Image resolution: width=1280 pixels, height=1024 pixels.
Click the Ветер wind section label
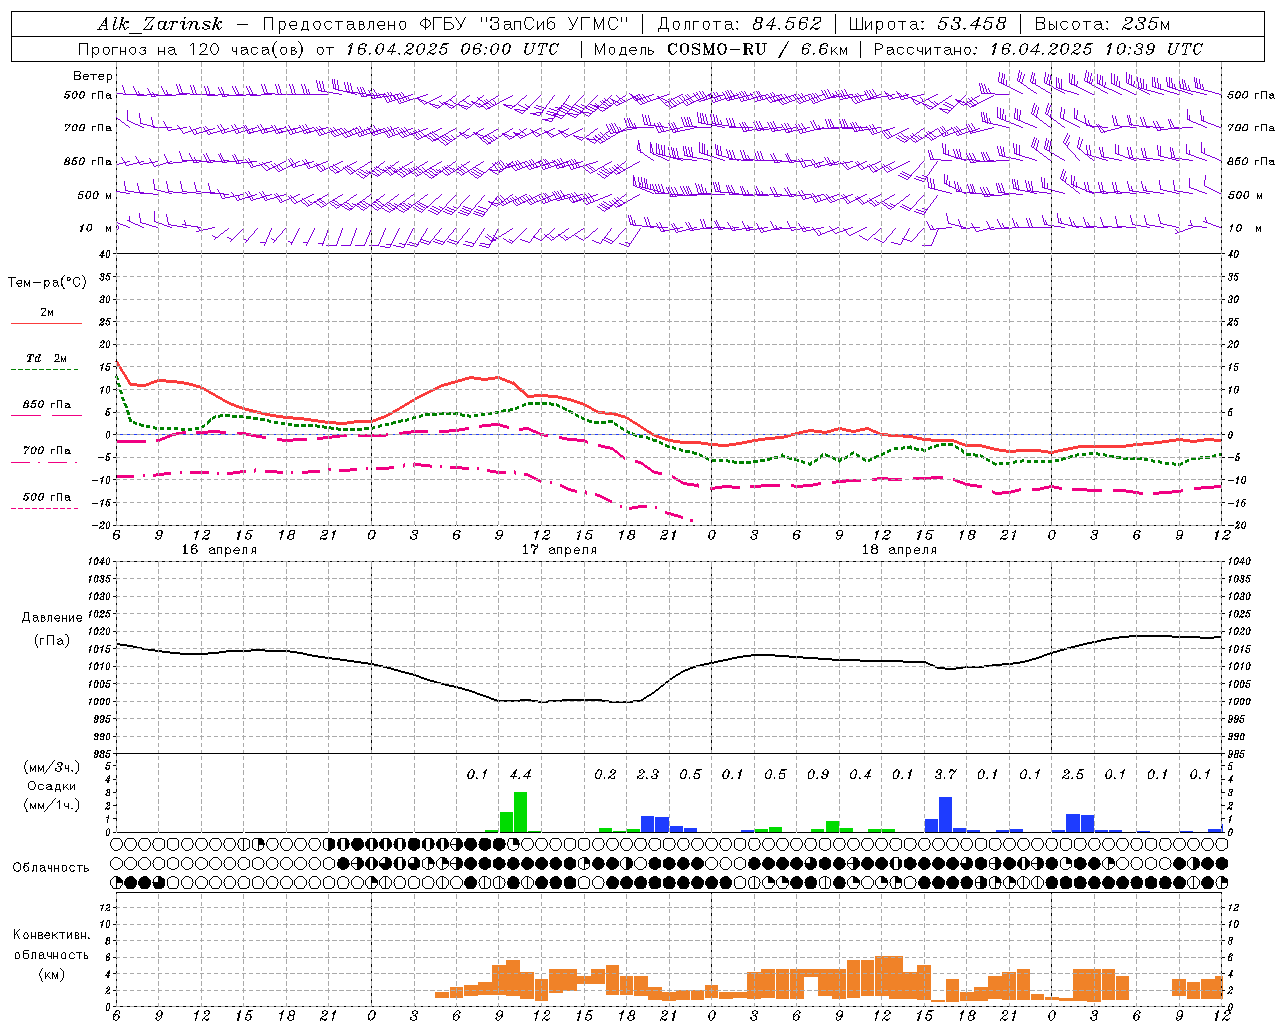click(x=92, y=76)
